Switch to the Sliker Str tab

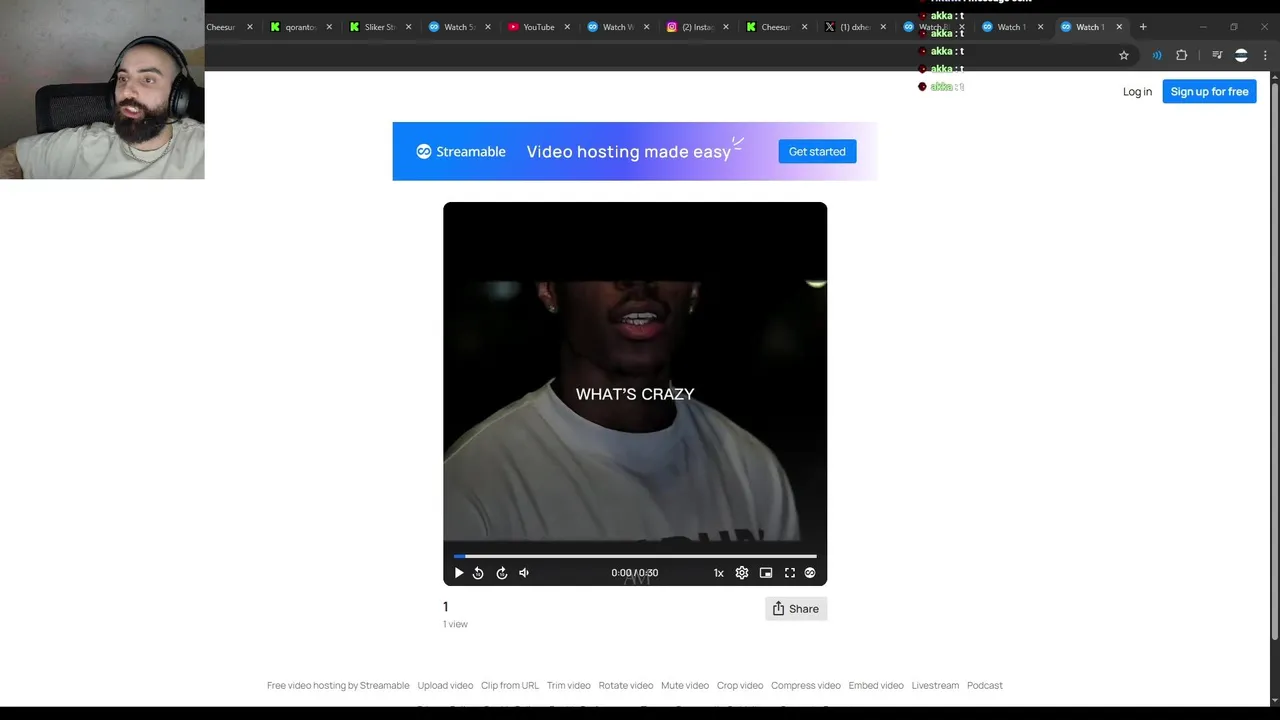pyautogui.click(x=379, y=27)
